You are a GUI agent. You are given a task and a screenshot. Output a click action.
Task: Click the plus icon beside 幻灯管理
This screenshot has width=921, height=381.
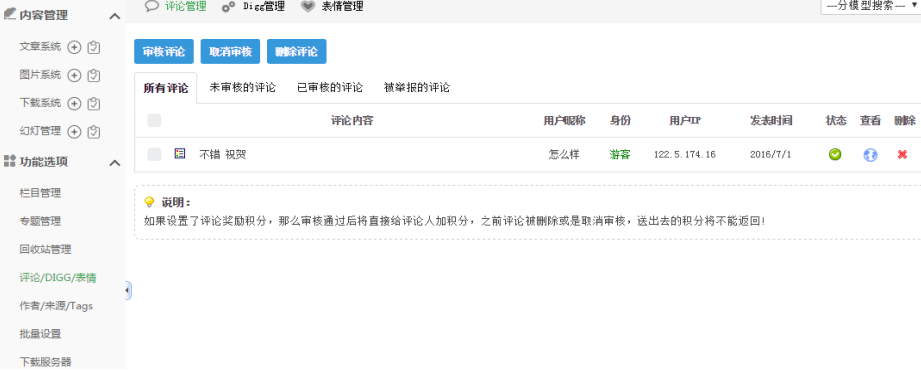pos(74,132)
